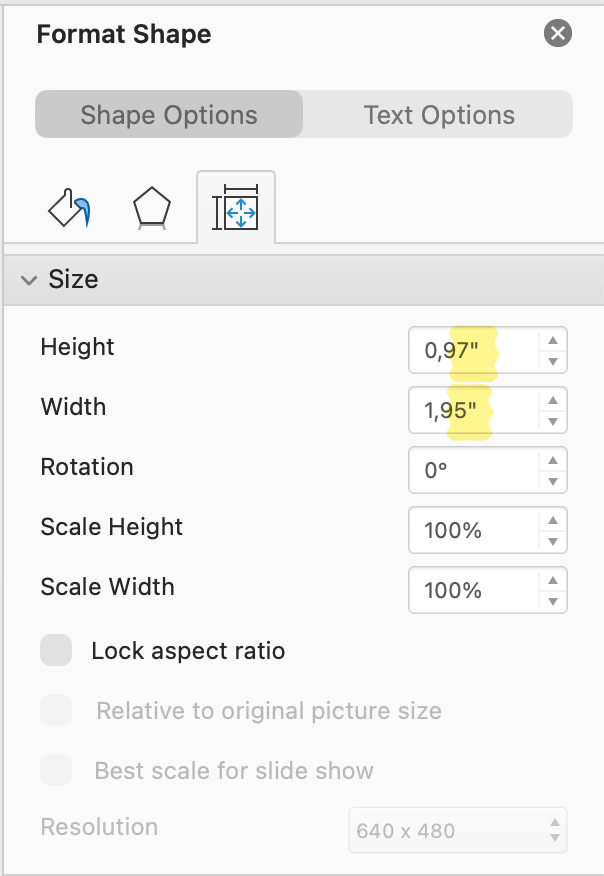Decrease Width with the down arrow
604x876 pixels.
coord(553,421)
